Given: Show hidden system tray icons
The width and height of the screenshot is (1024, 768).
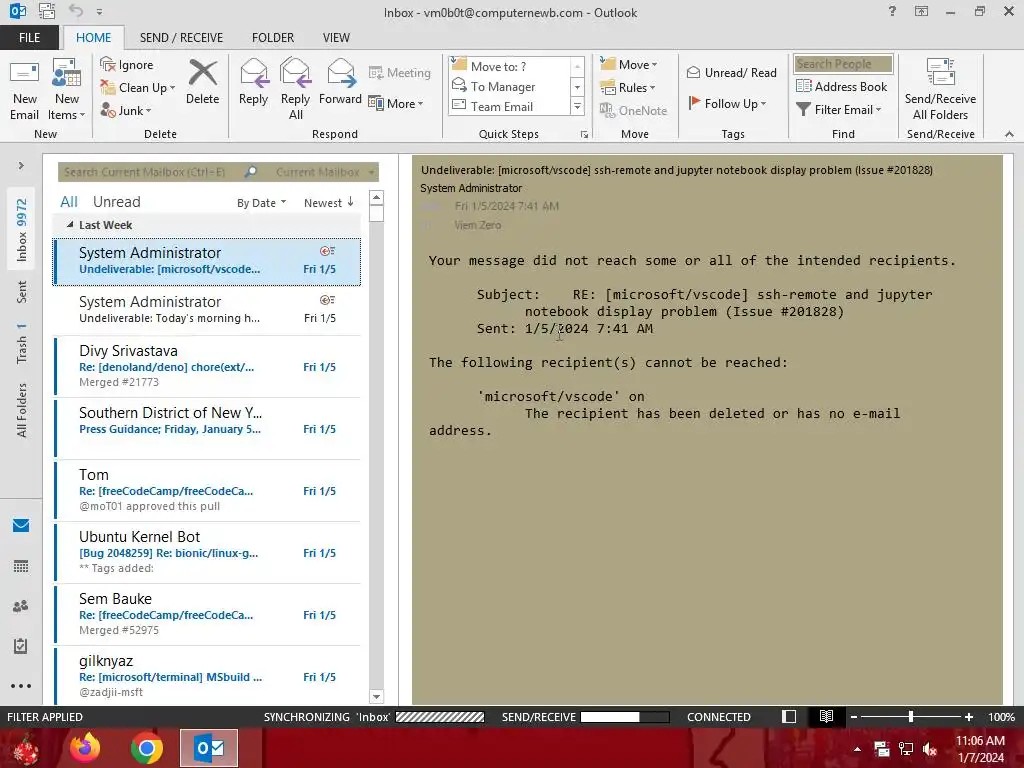Looking at the screenshot, I should click(857, 749).
